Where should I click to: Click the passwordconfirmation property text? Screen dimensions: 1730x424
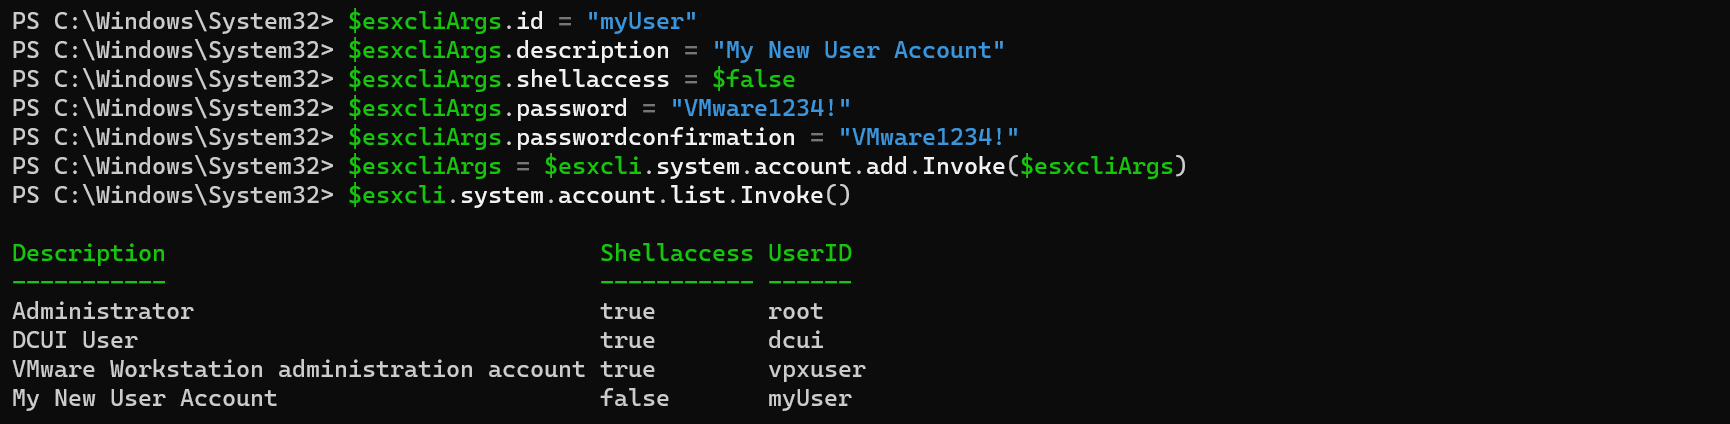(x=655, y=137)
